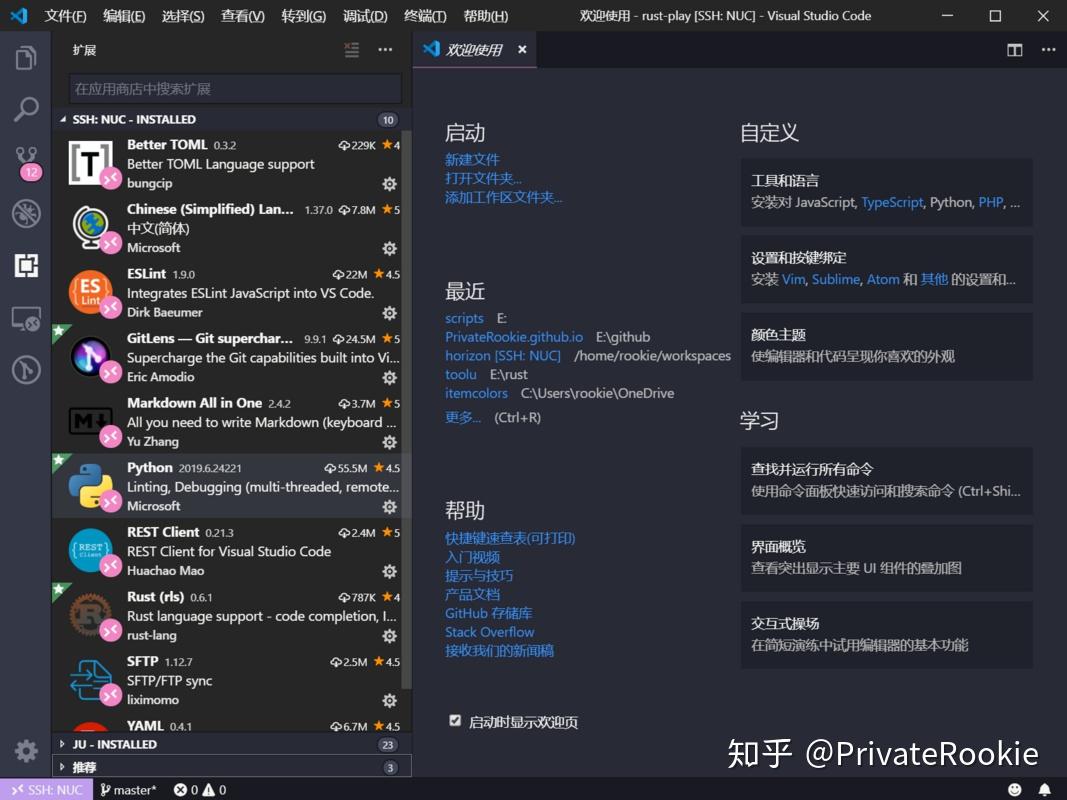Open the 查看(V) menu
The image size is (1067, 800).
[x=242, y=16]
